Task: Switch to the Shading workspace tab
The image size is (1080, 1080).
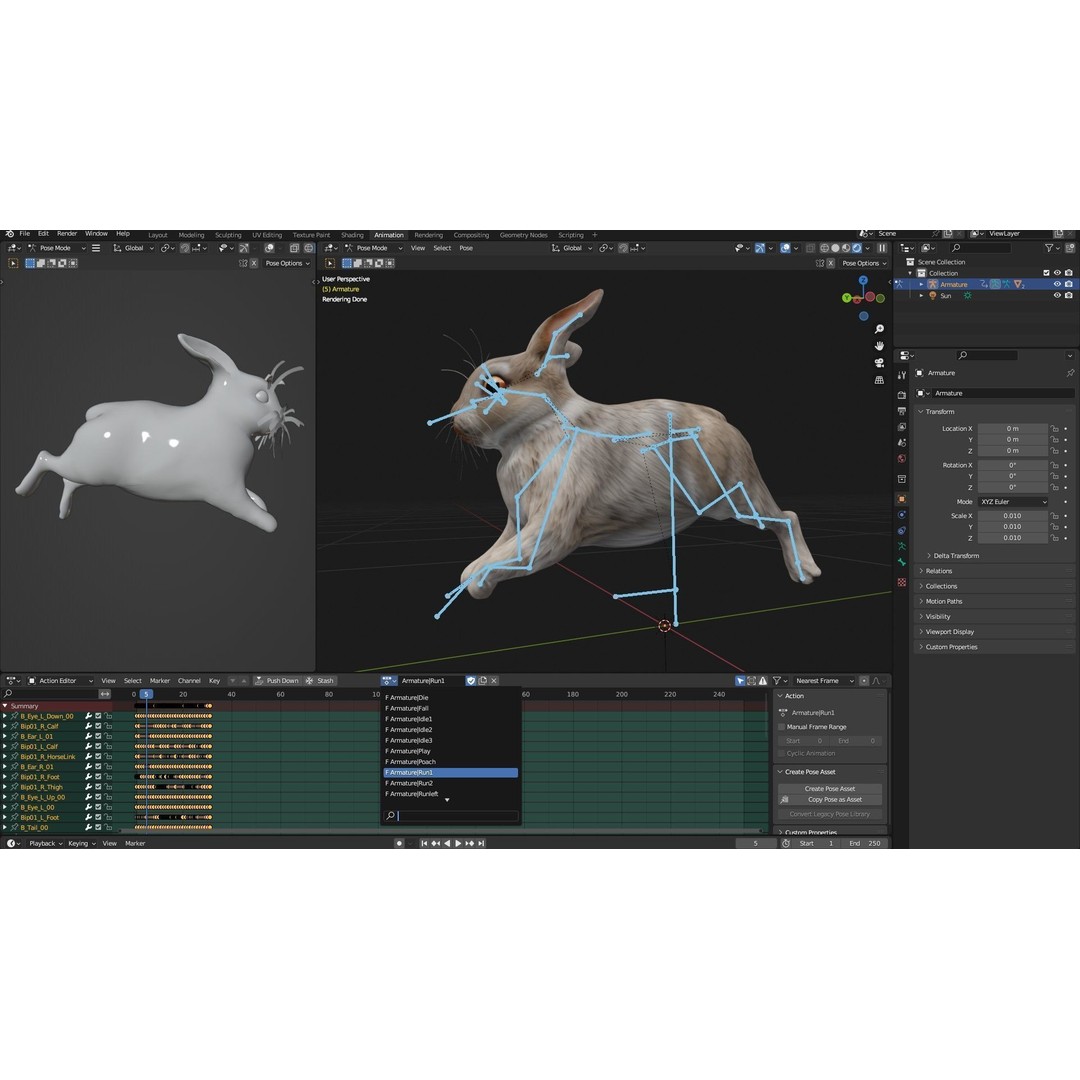Action: point(352,235)
